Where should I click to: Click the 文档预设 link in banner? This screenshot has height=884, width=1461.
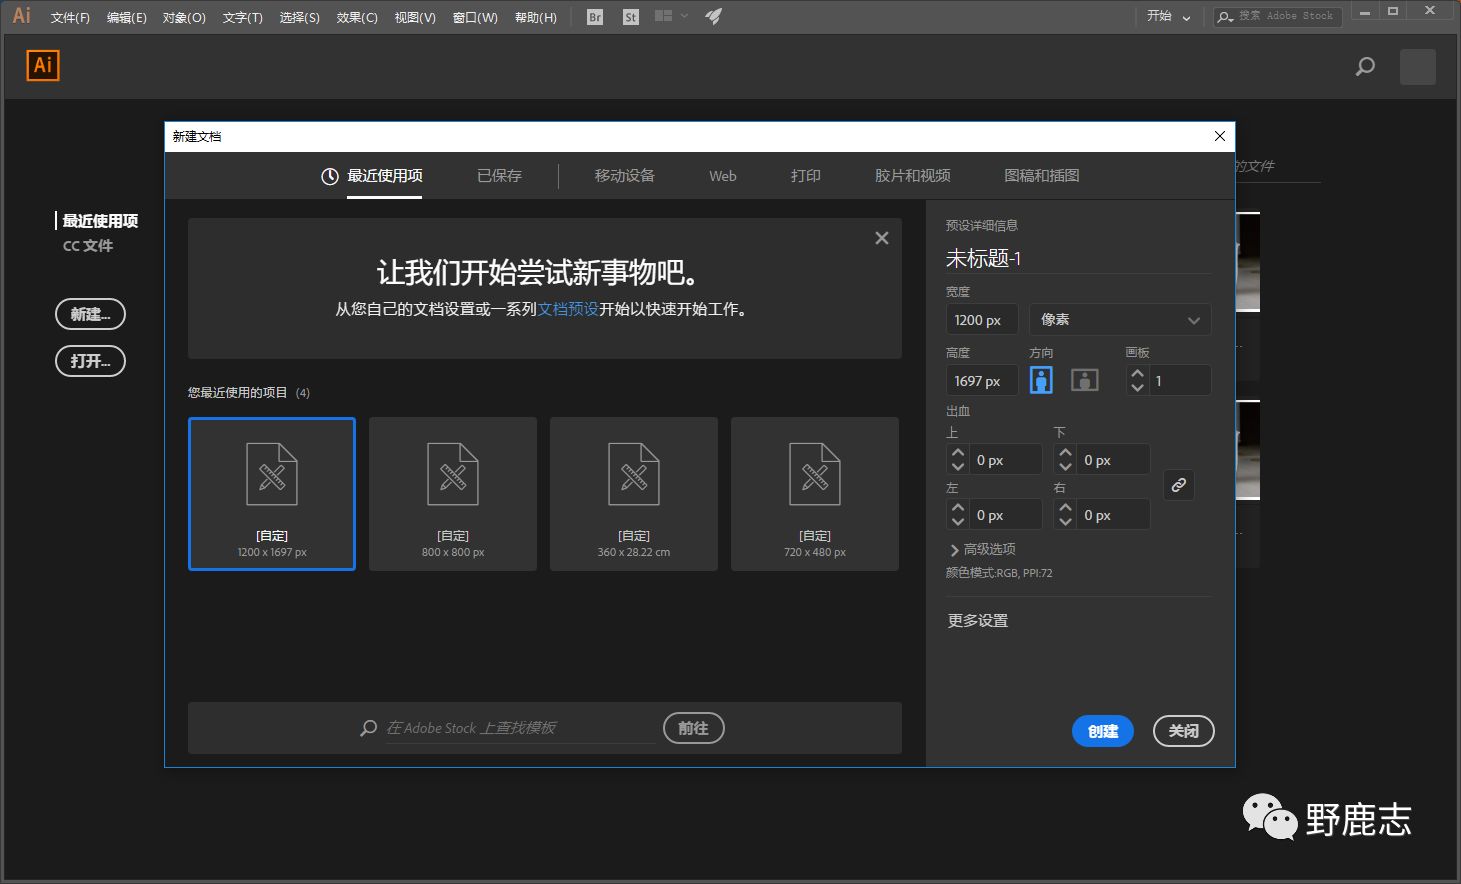[x=568, y=309]
